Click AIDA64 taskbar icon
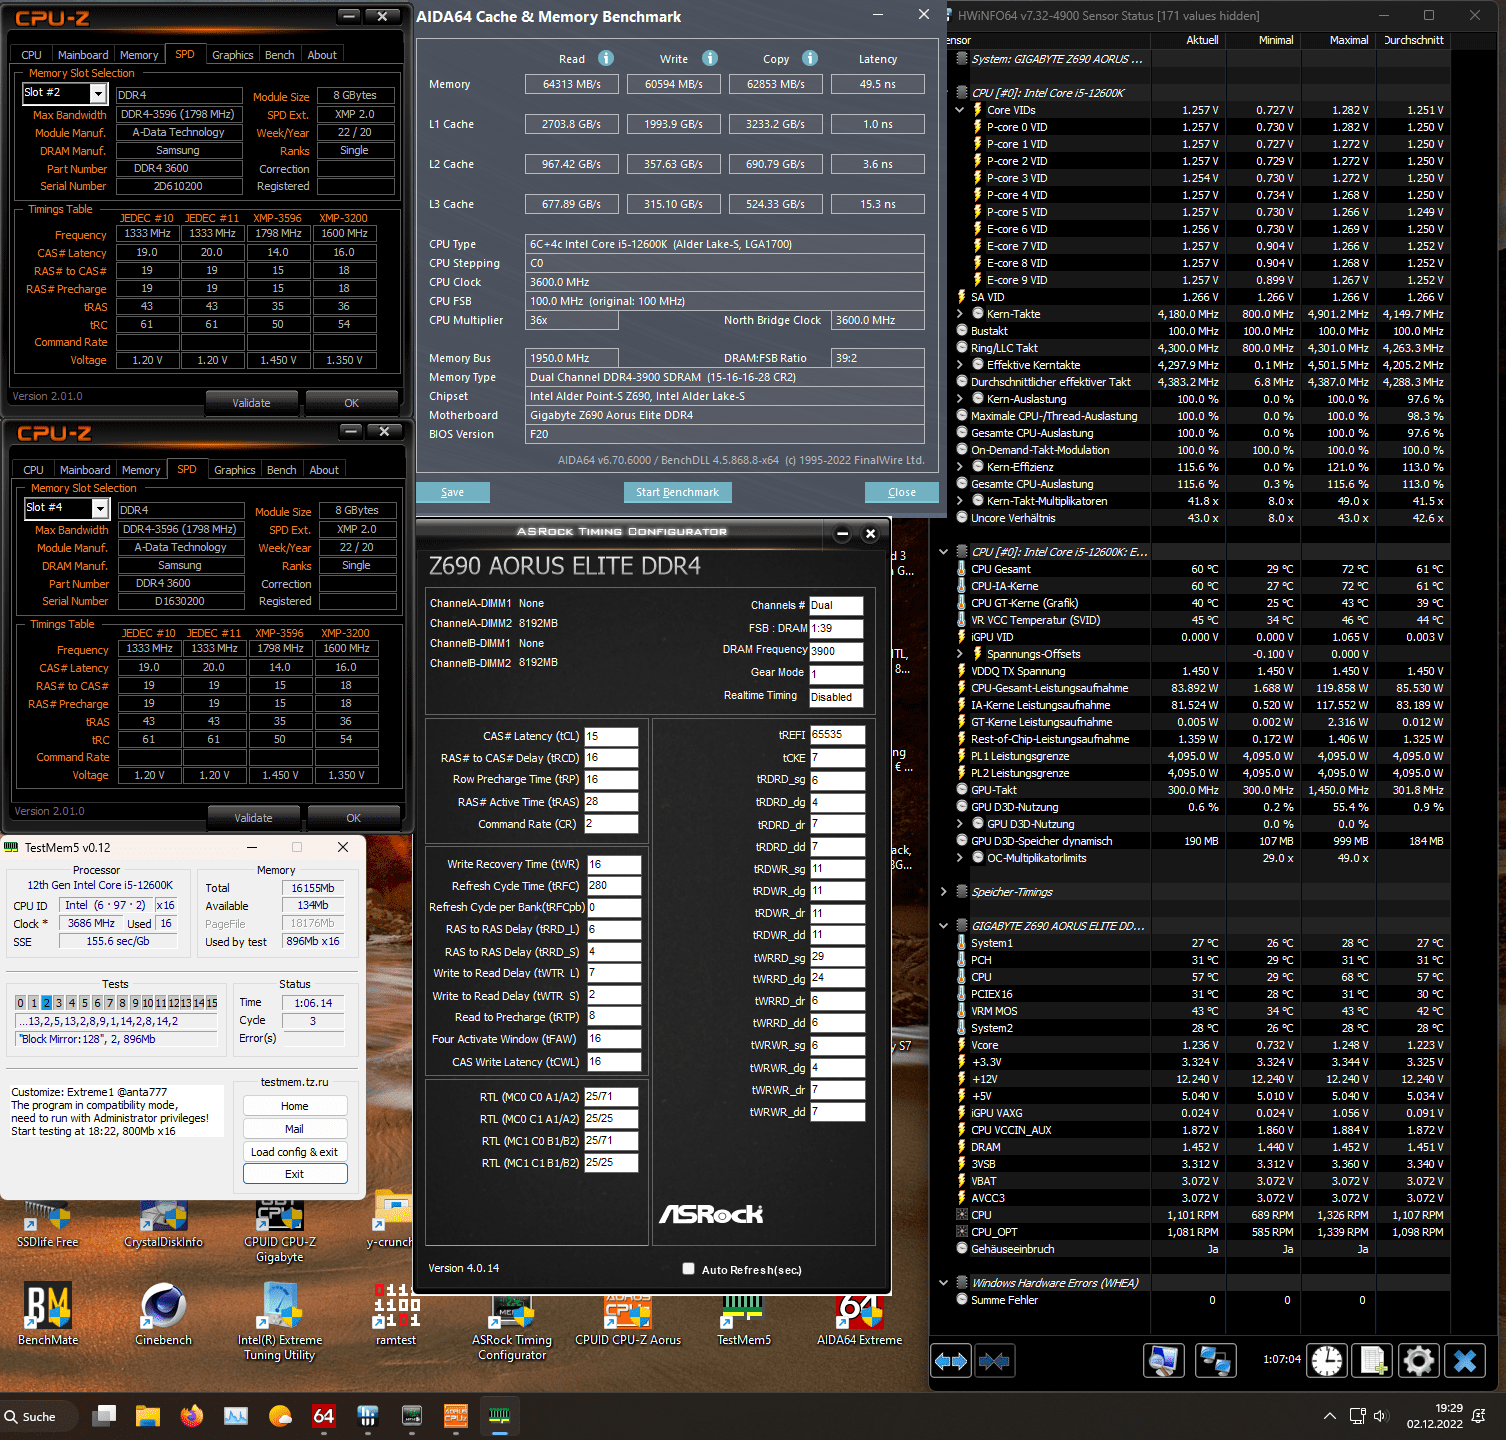The image size is (1506, 1440). coord(324,1416)
